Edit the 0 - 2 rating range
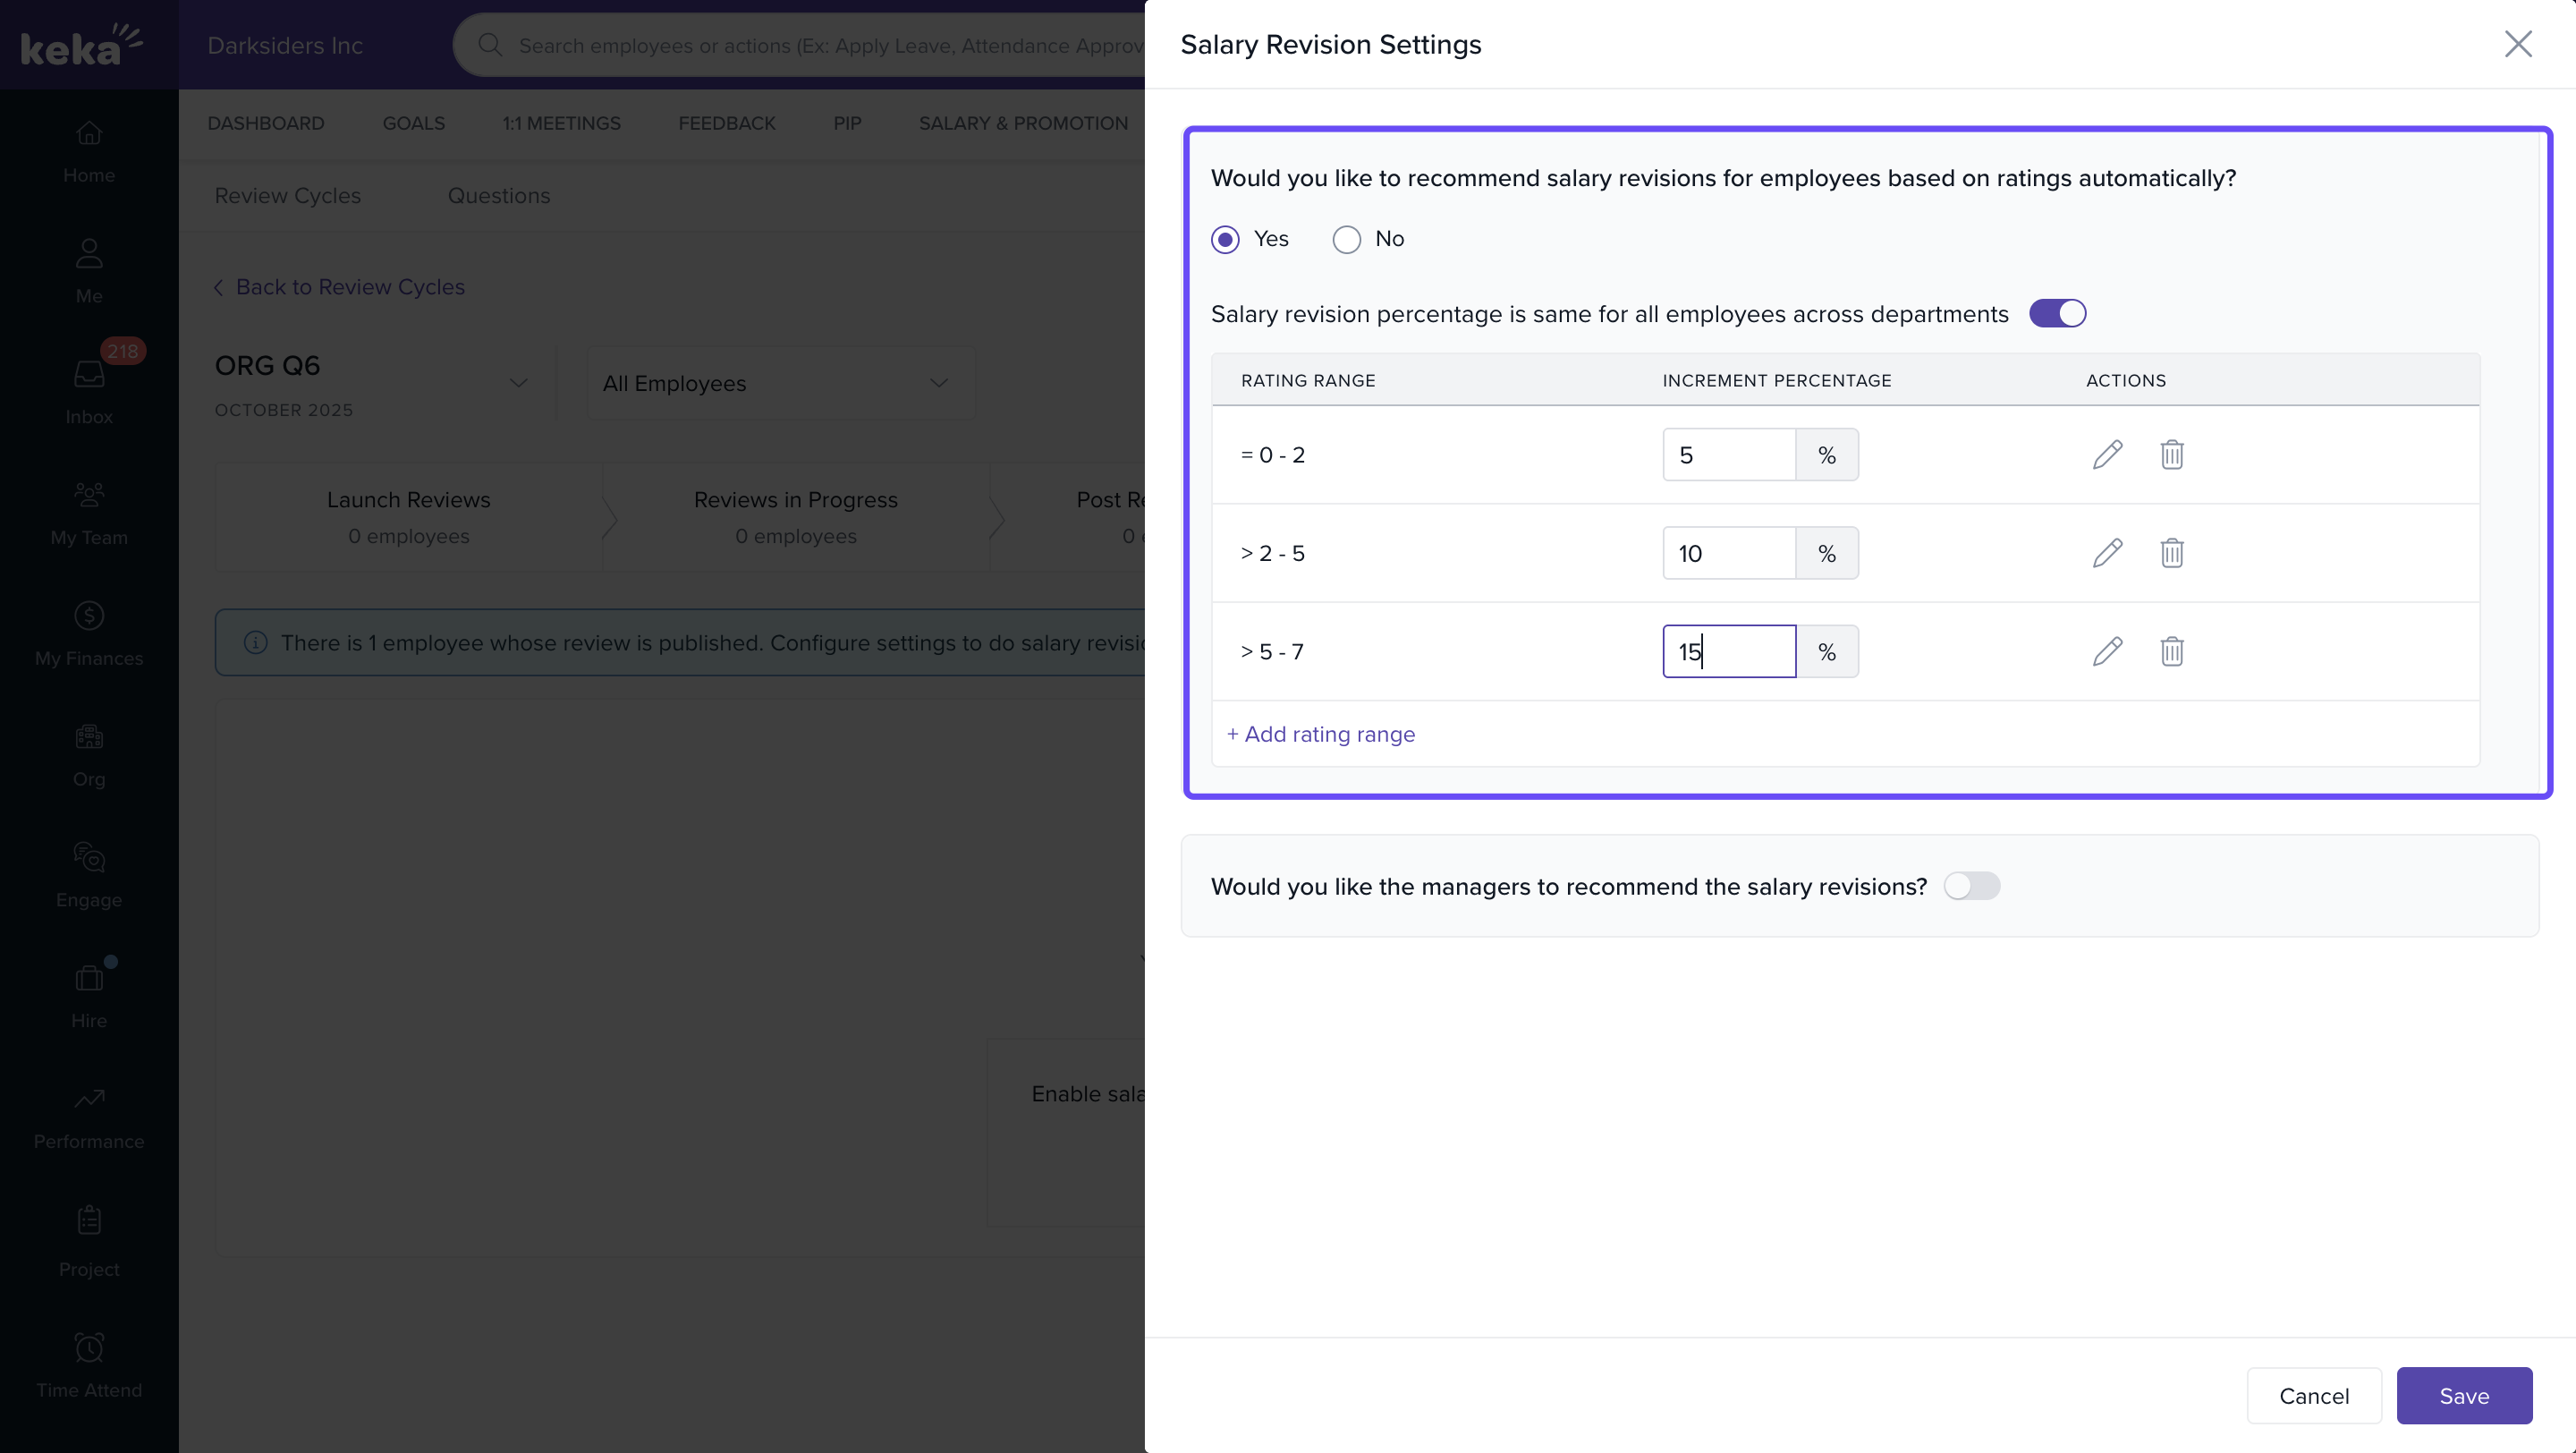The image size is (2576, 1453). tap(2107, 454)
